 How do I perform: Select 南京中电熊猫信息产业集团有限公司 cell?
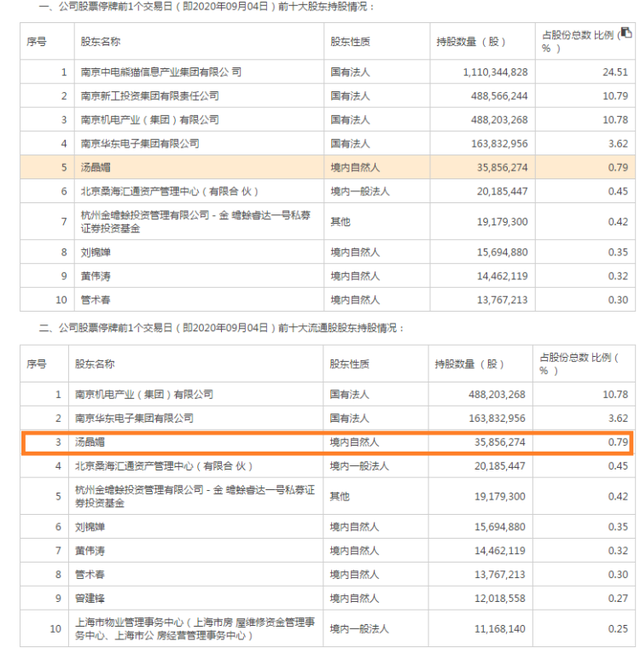[x=161, y=72]
